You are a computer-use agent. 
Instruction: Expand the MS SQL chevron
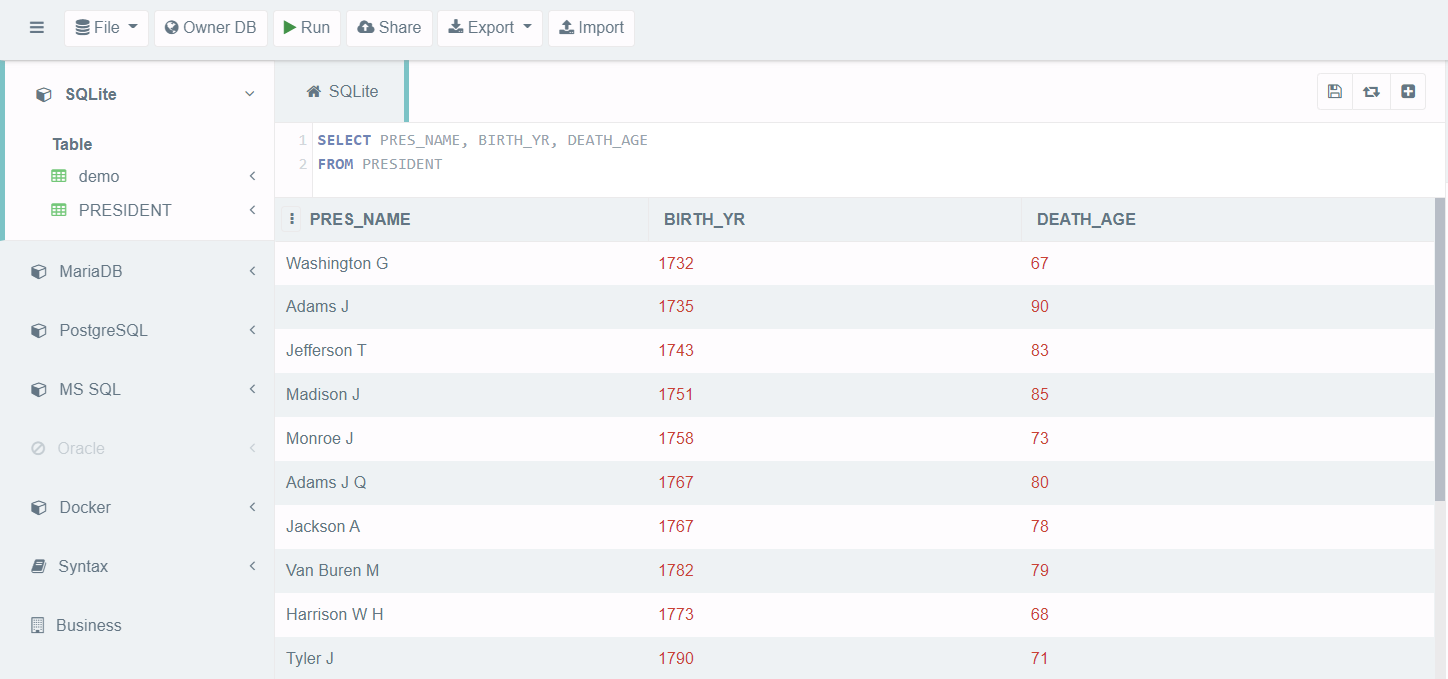tap(252, 389)
